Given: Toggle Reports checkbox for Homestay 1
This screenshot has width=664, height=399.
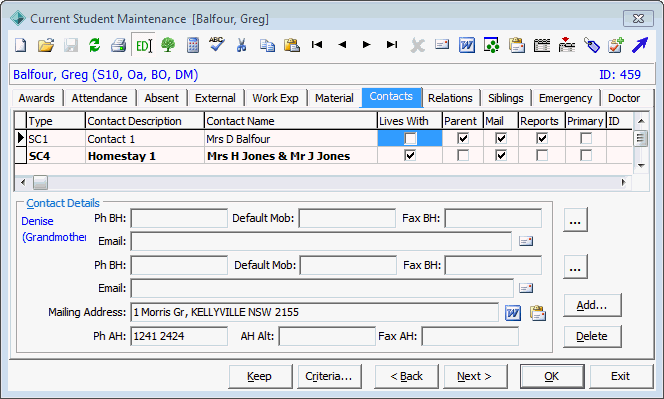Looking at the screenshot, I should coord(542,155).
